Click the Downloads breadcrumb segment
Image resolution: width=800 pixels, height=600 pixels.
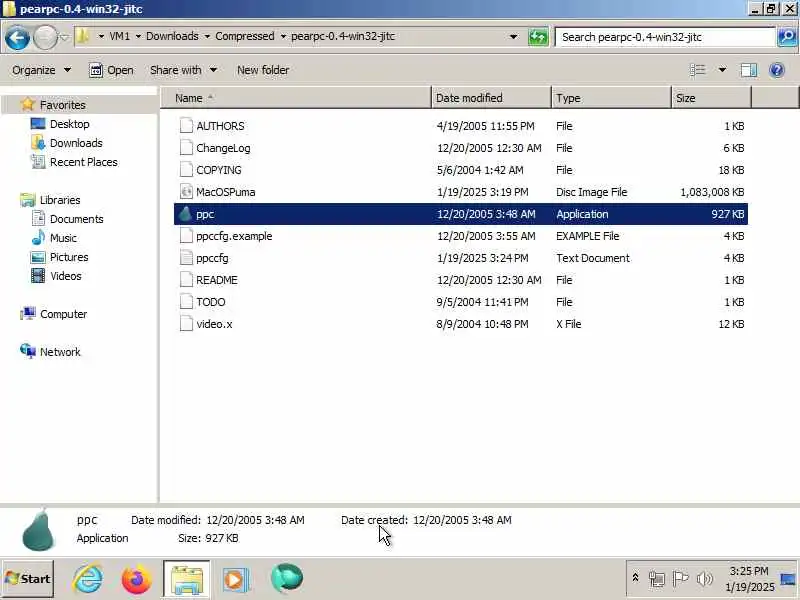click(172, 36)
